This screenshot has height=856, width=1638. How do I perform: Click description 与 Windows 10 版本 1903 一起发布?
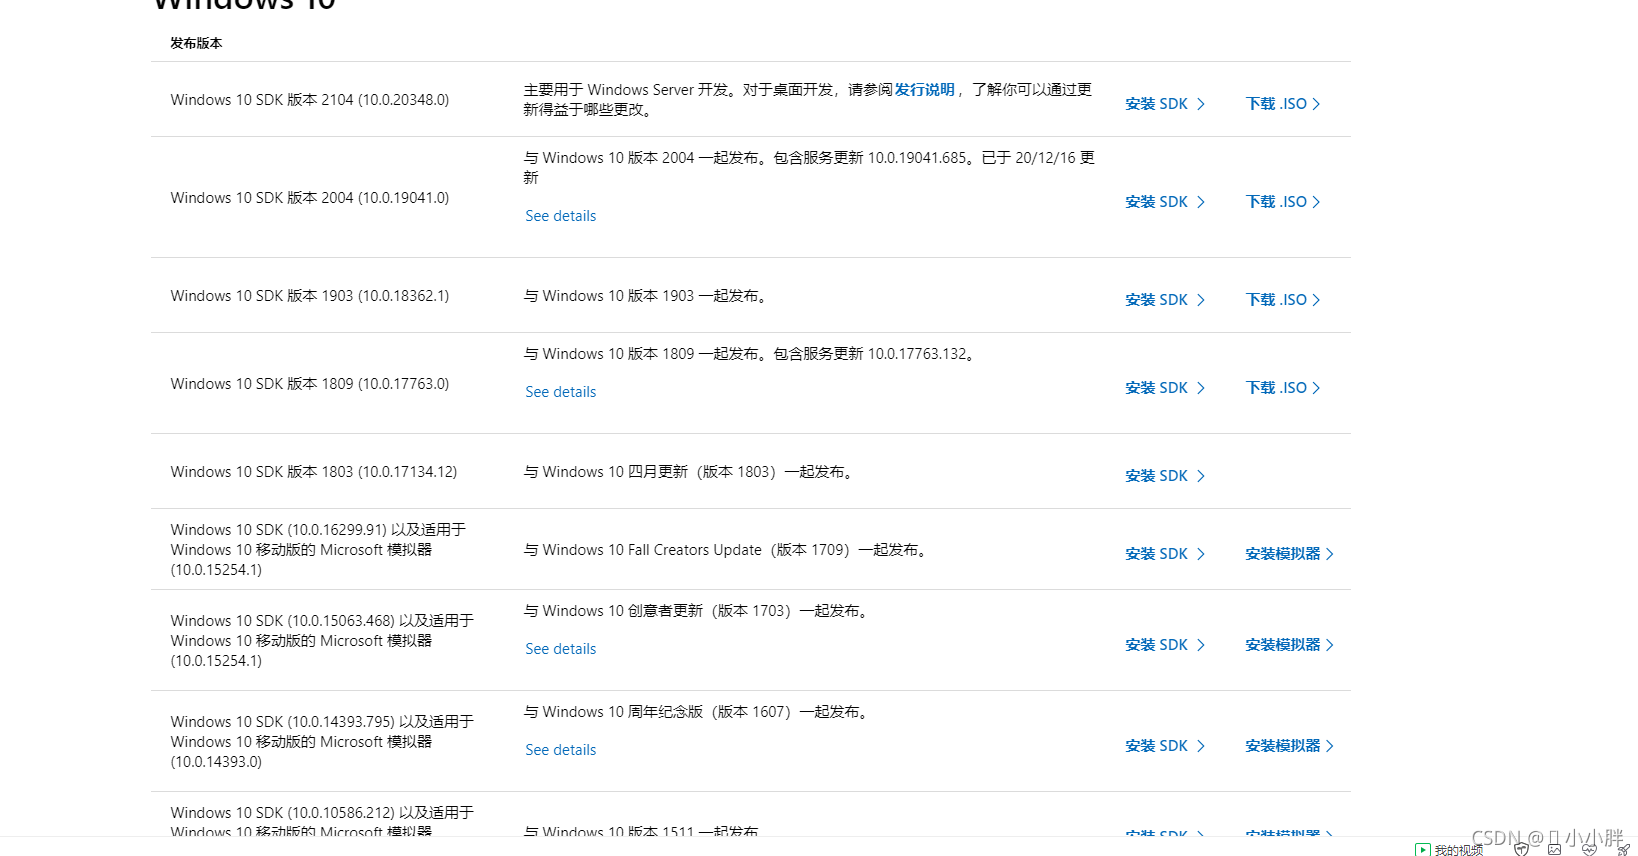[646, 296]
